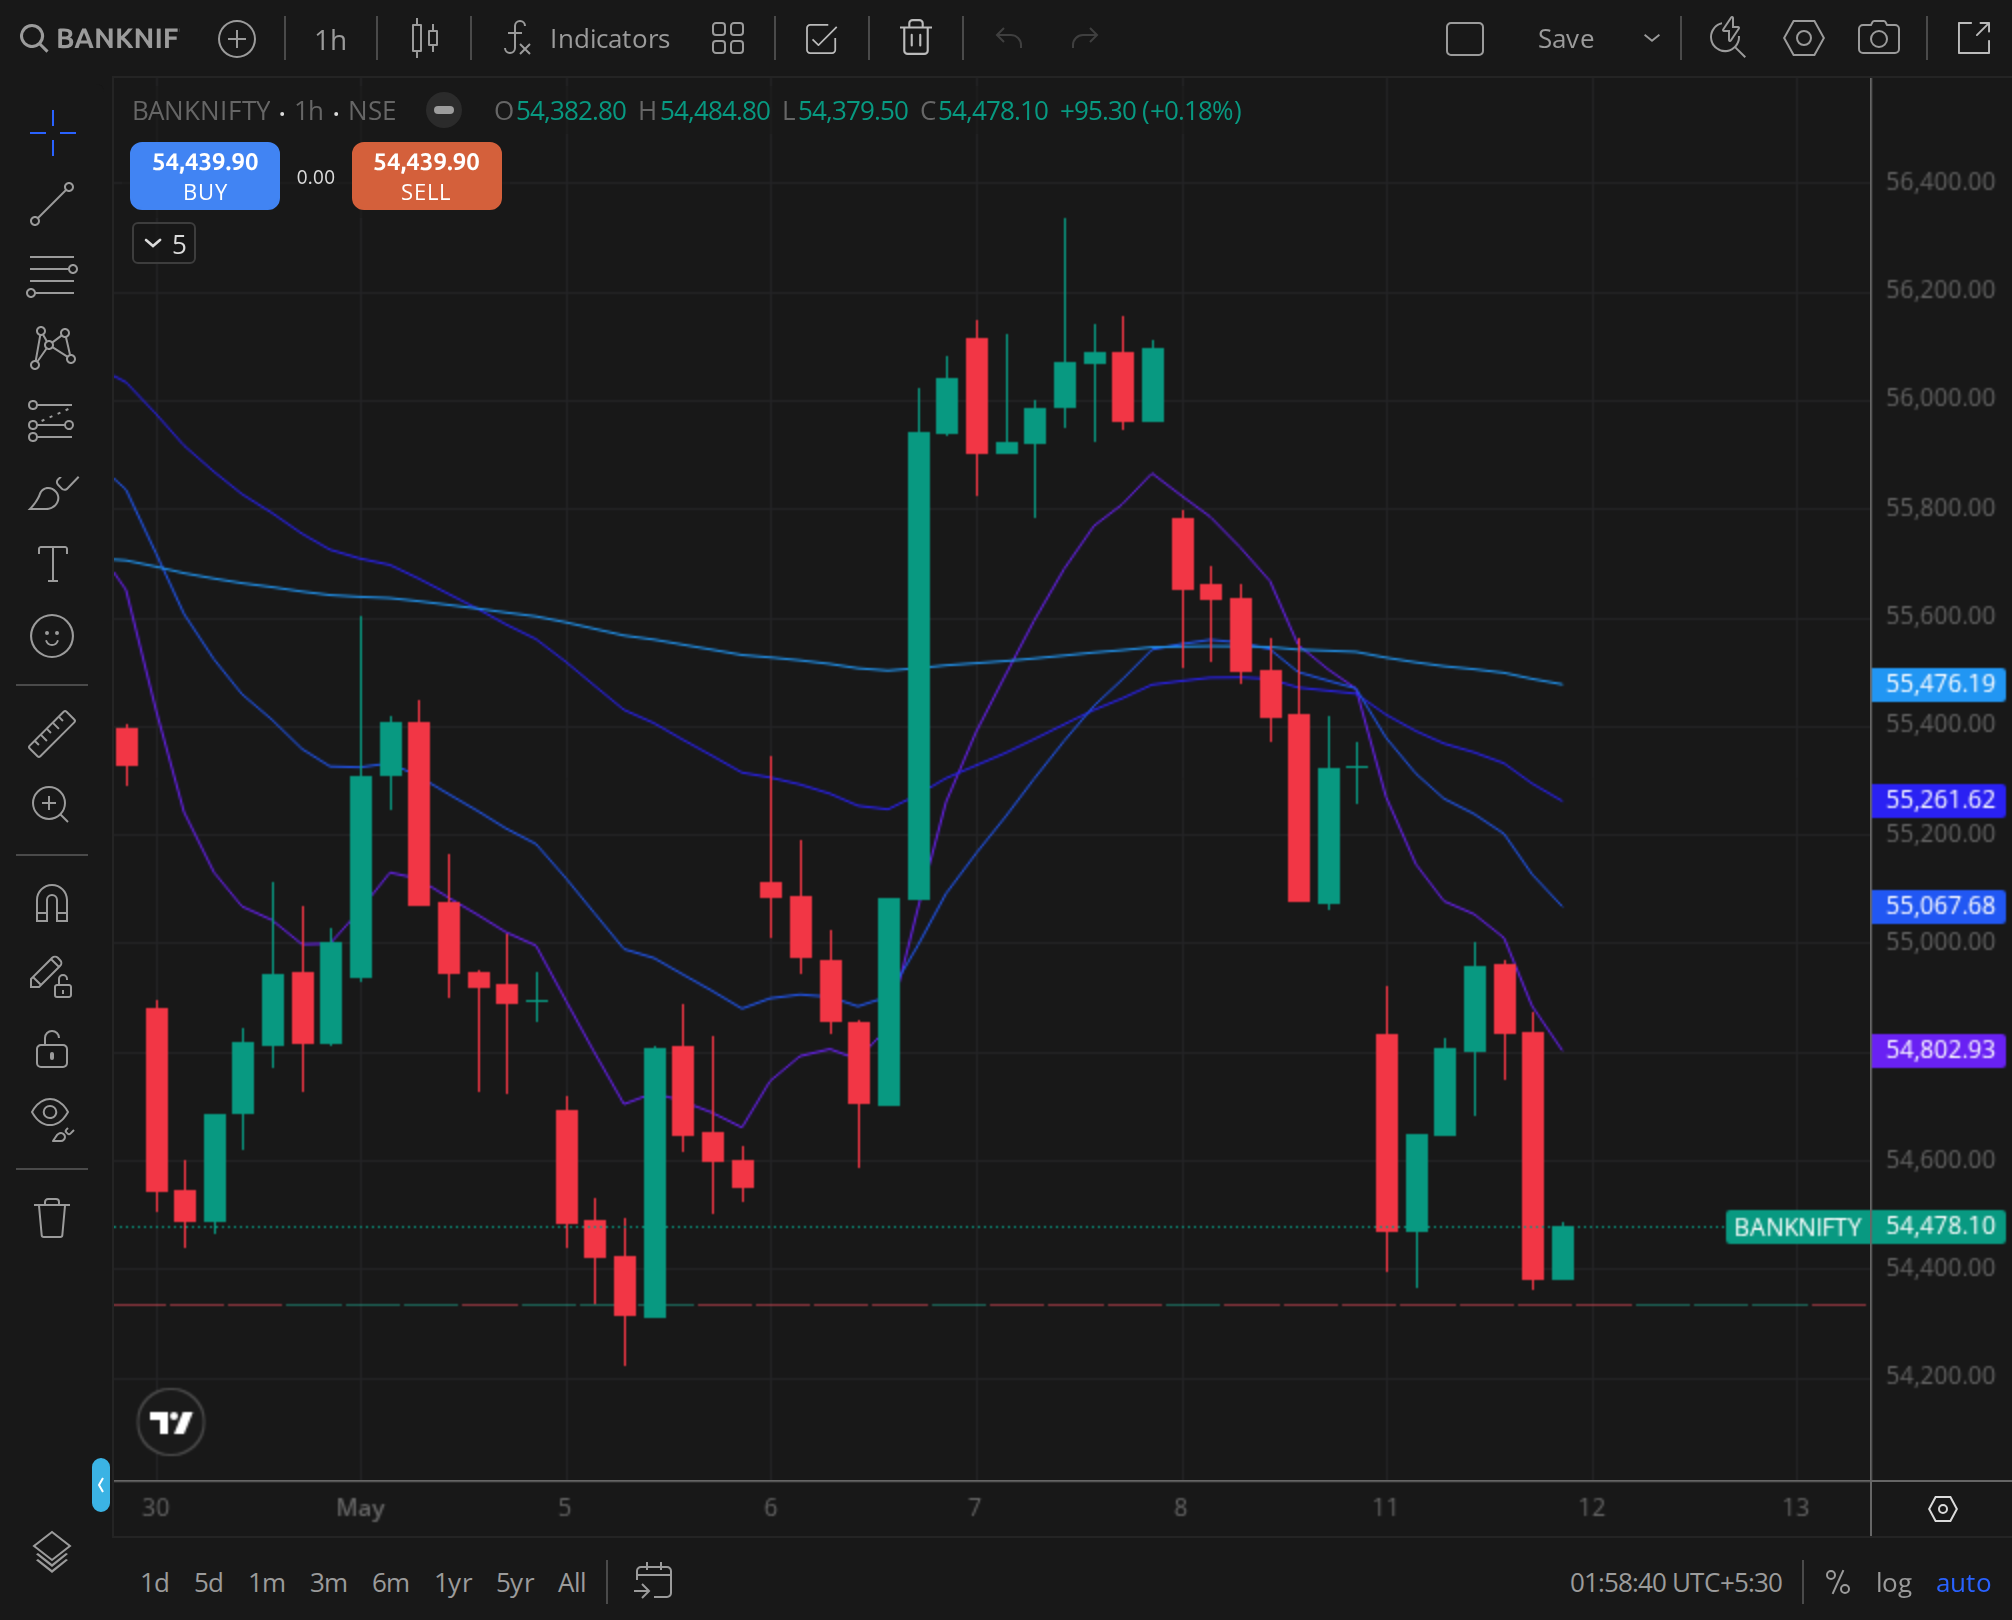Expand the collapsed side panel blue handle
The height and width of the screenshot is (1620, 2012).
click(100, 1485)
